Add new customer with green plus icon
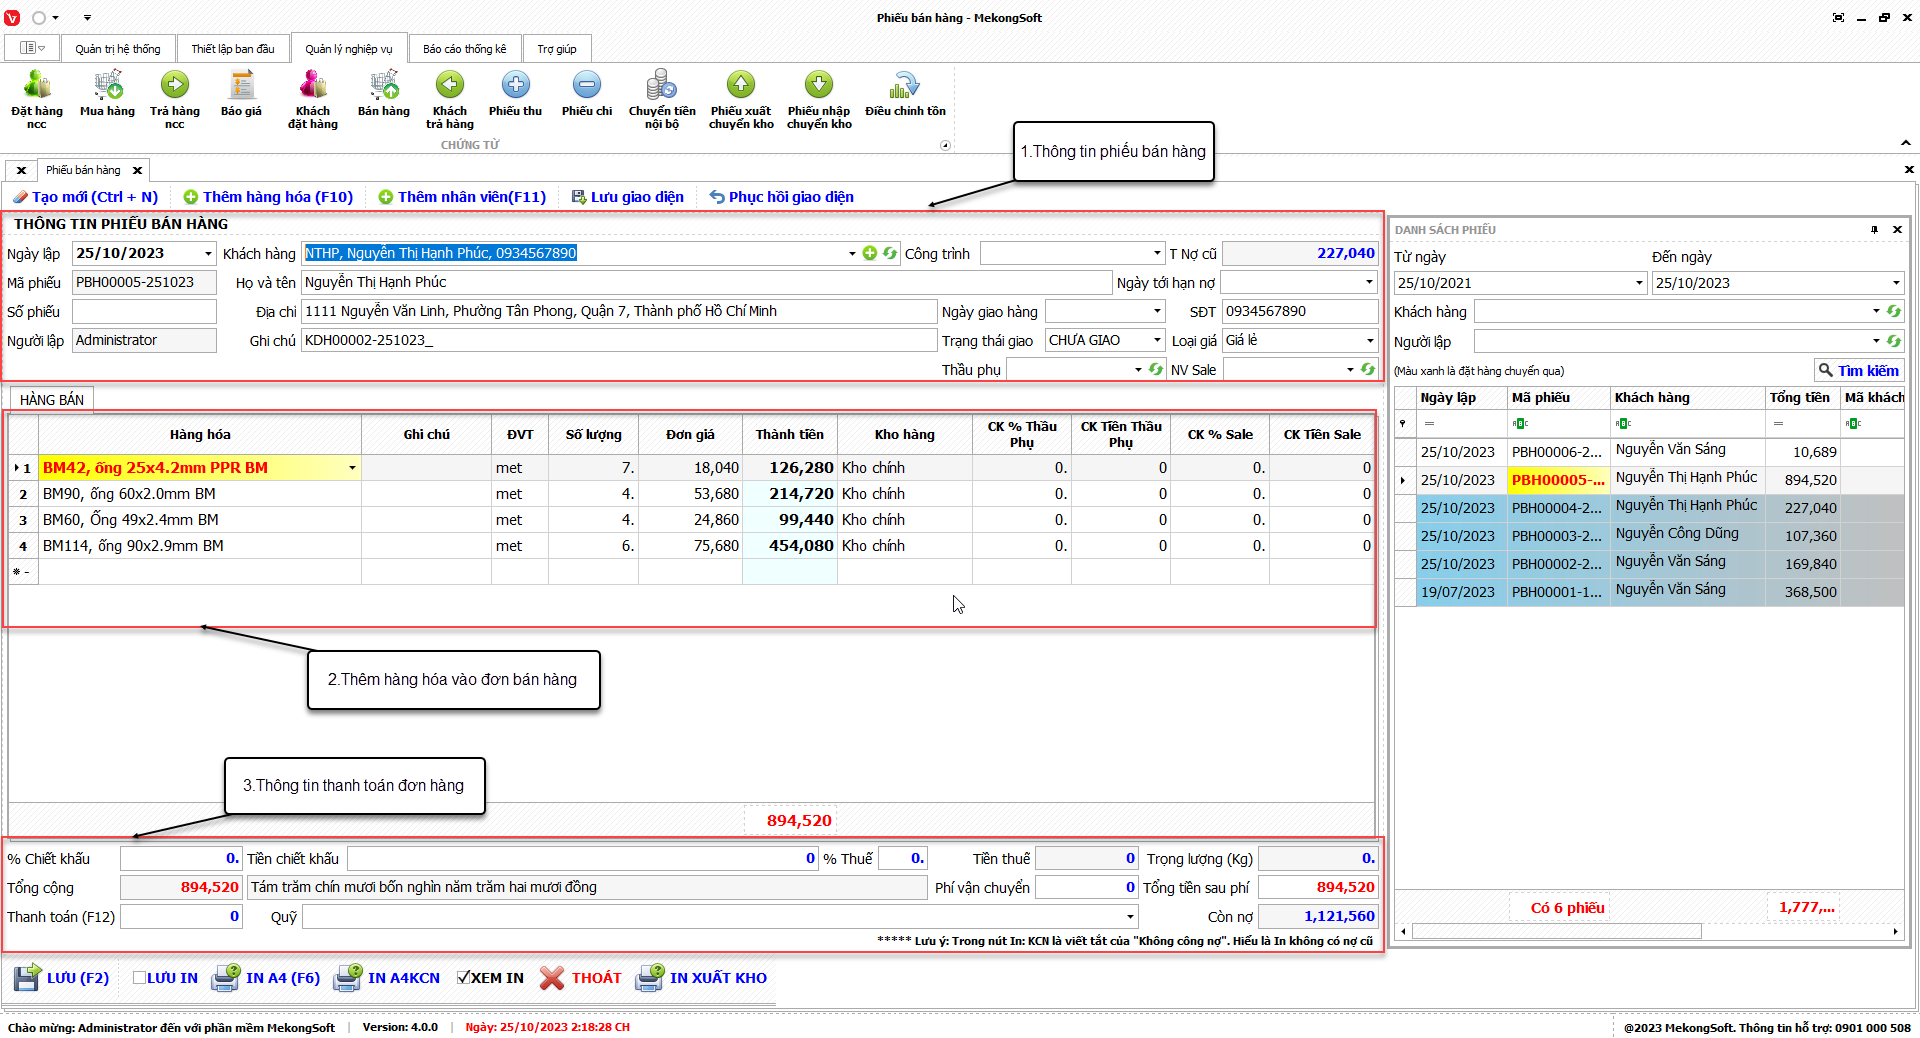Viewport: 1920px width, 1038px height. (870, 254)
